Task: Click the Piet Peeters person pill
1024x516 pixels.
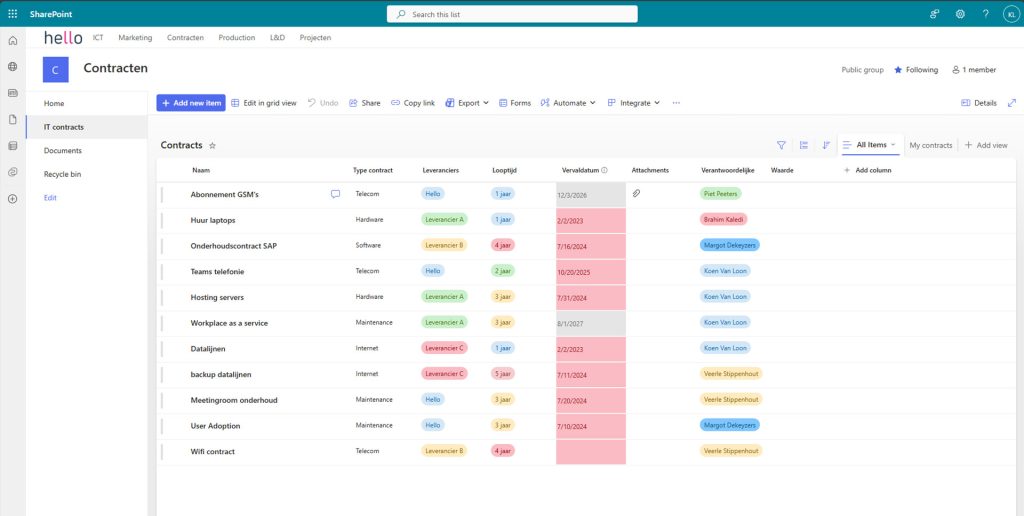Action: point(721,194)
